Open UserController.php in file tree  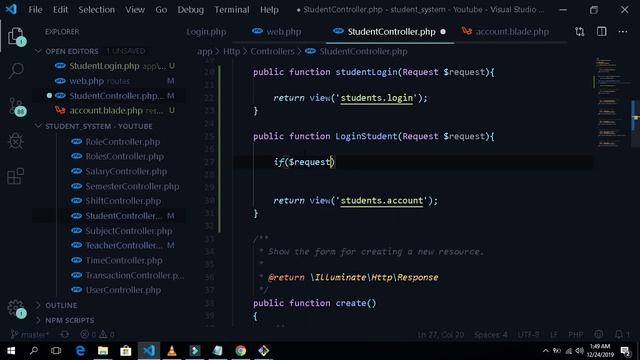coord(109,290)
